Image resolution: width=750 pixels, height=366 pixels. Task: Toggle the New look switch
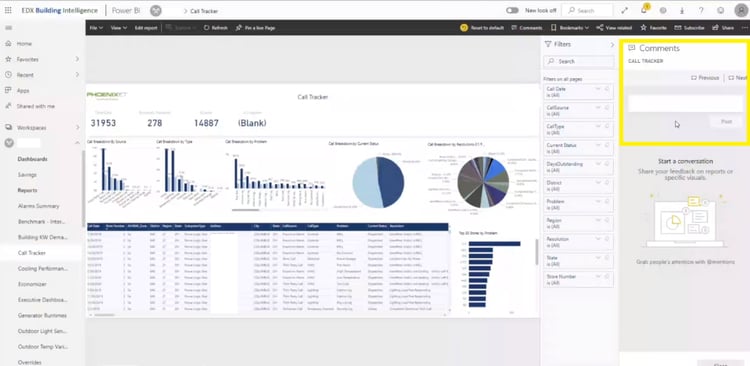(x=512, y=10)
